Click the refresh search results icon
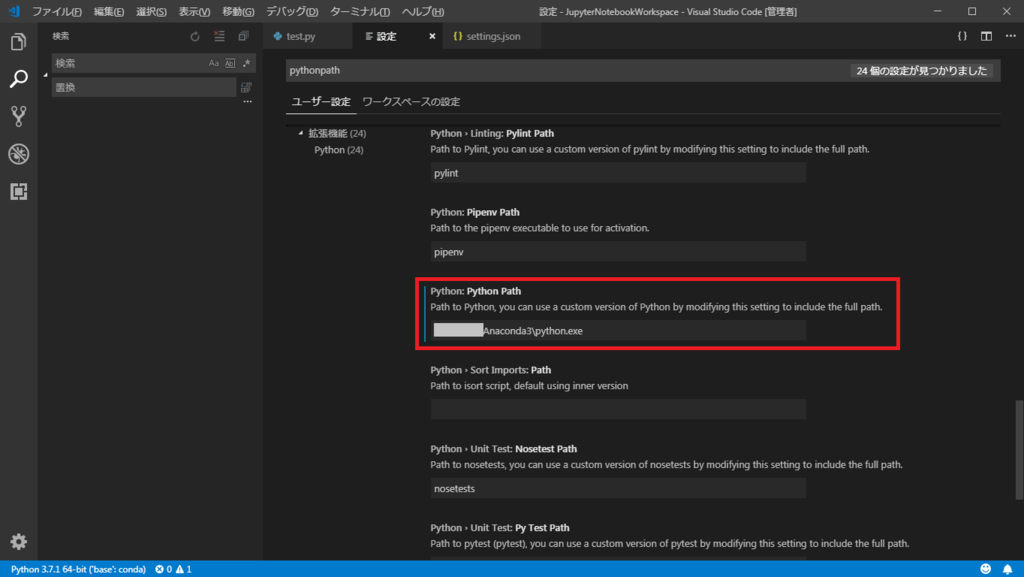 click(195, 37)
